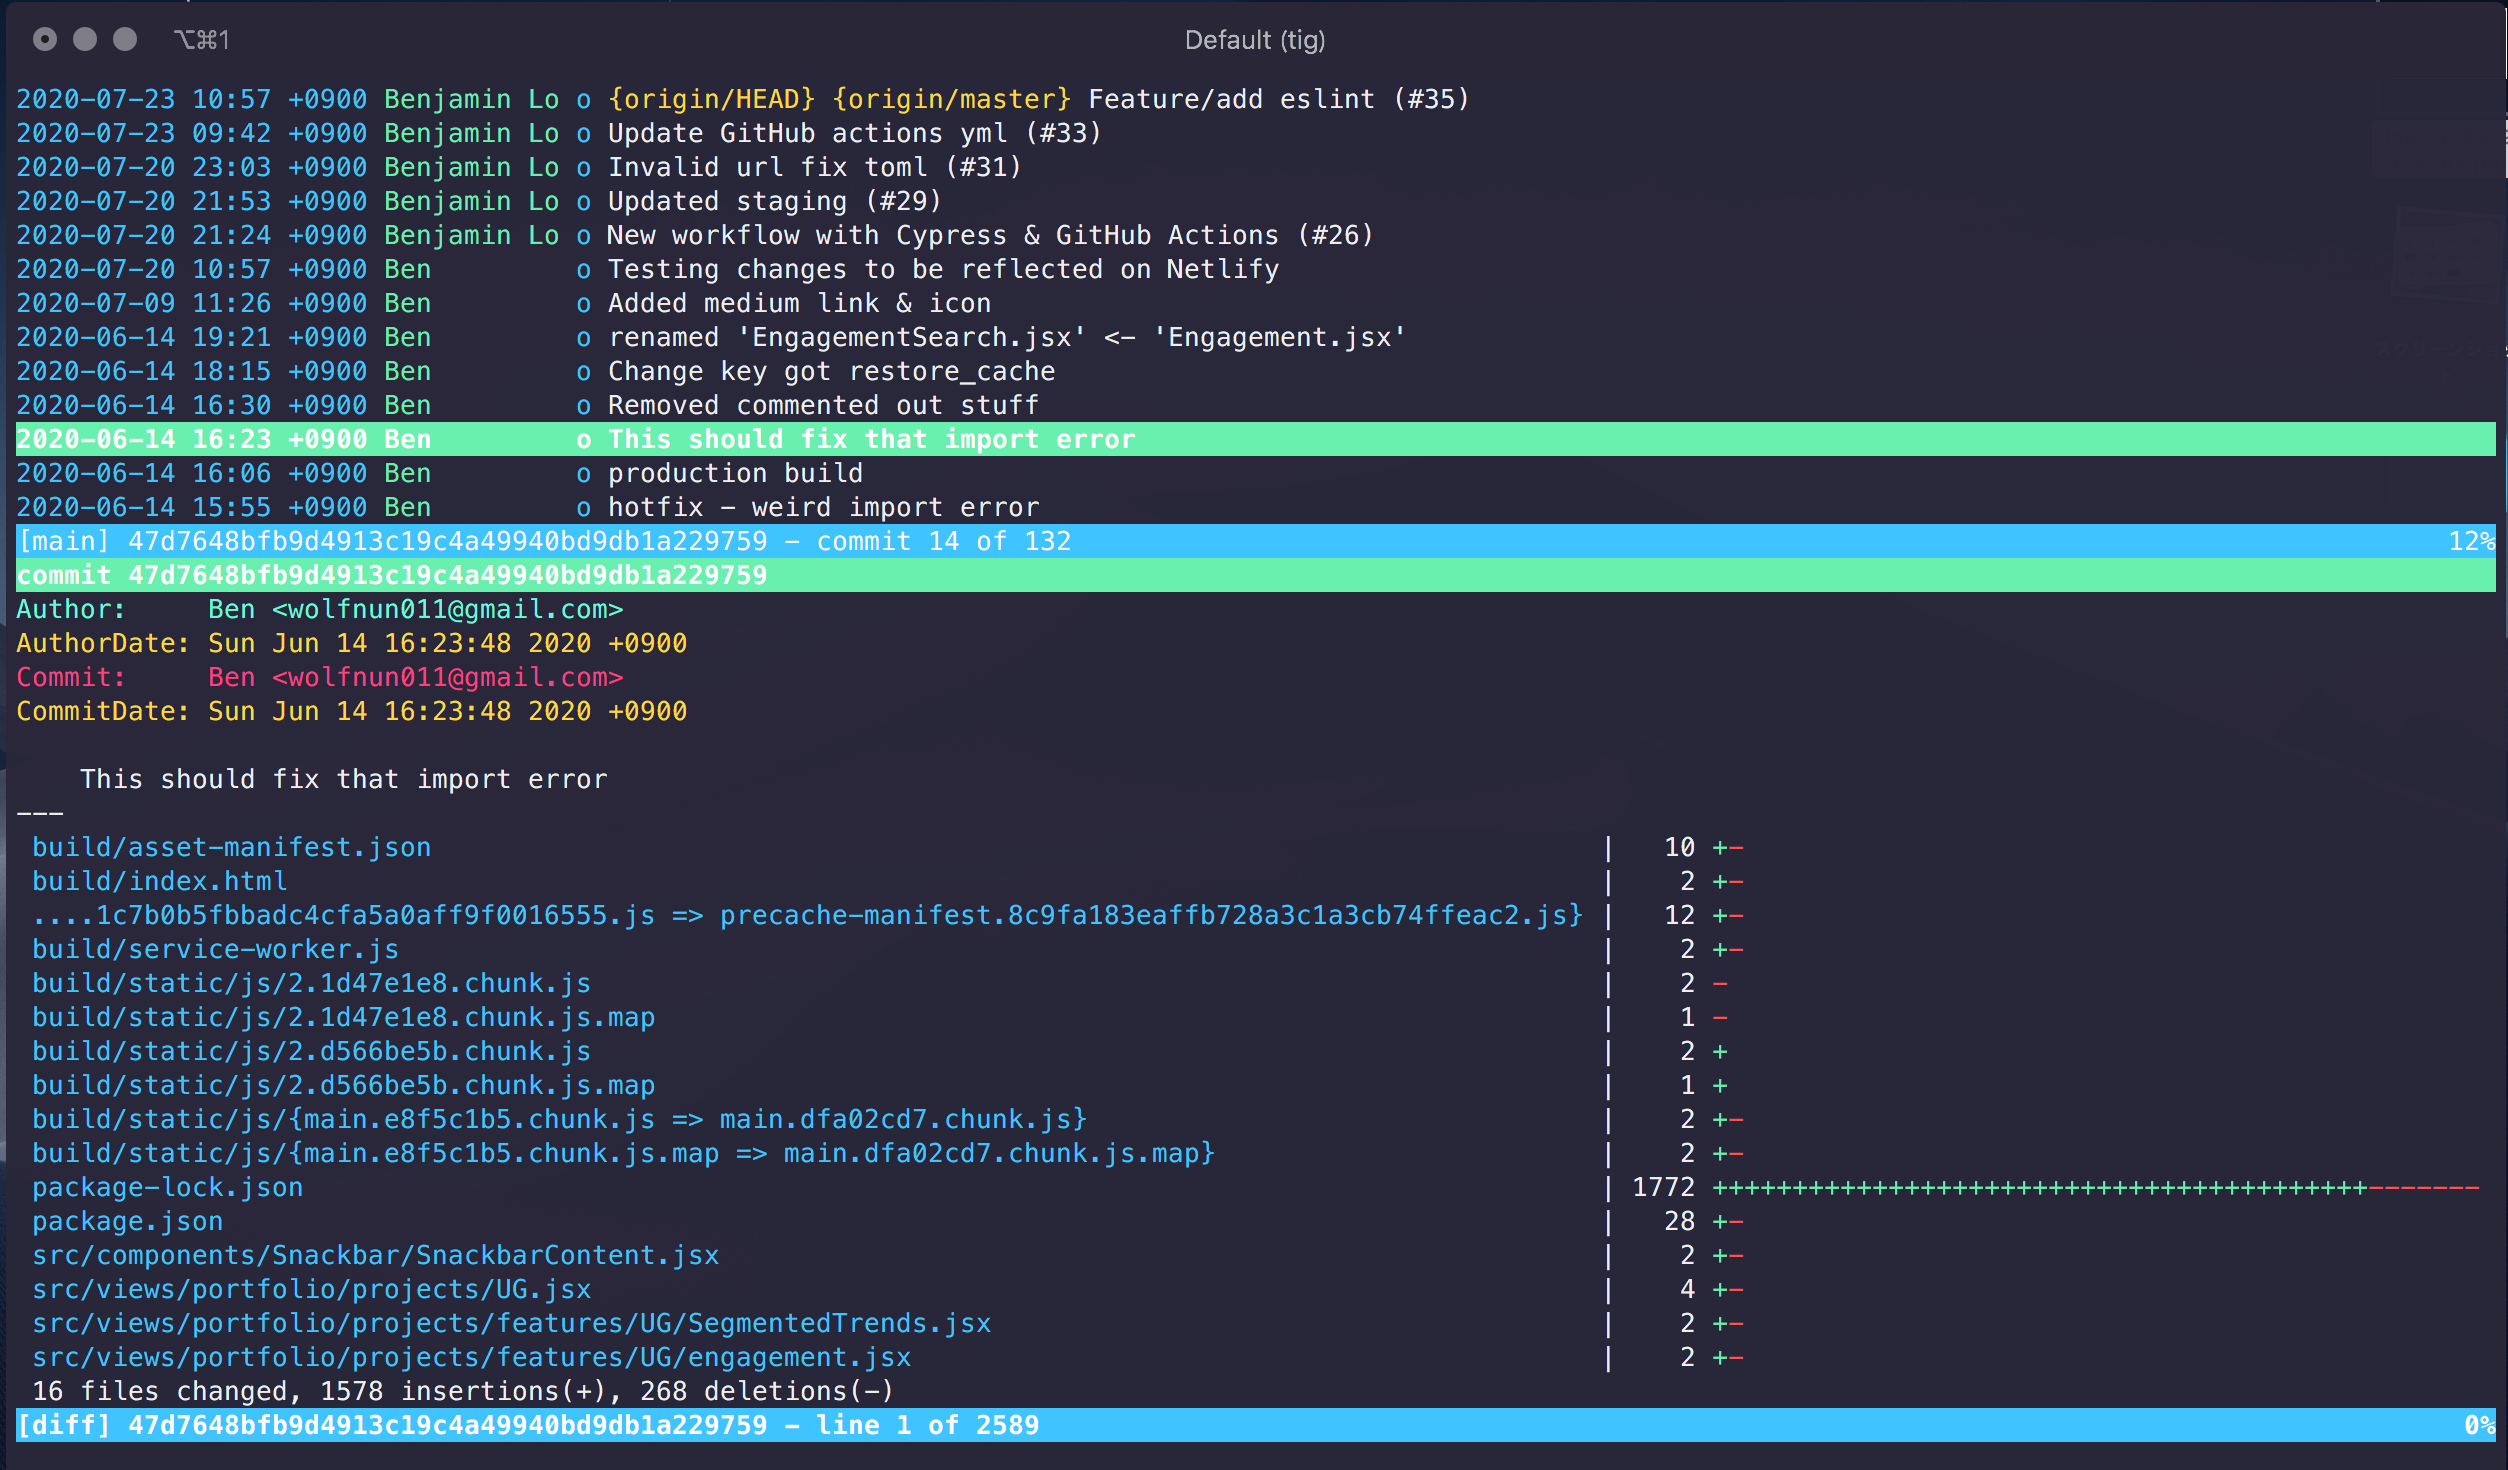
Task: Open the src/views/portfolio/projects/UG.jsx entry
Action: pos(311,1289)
